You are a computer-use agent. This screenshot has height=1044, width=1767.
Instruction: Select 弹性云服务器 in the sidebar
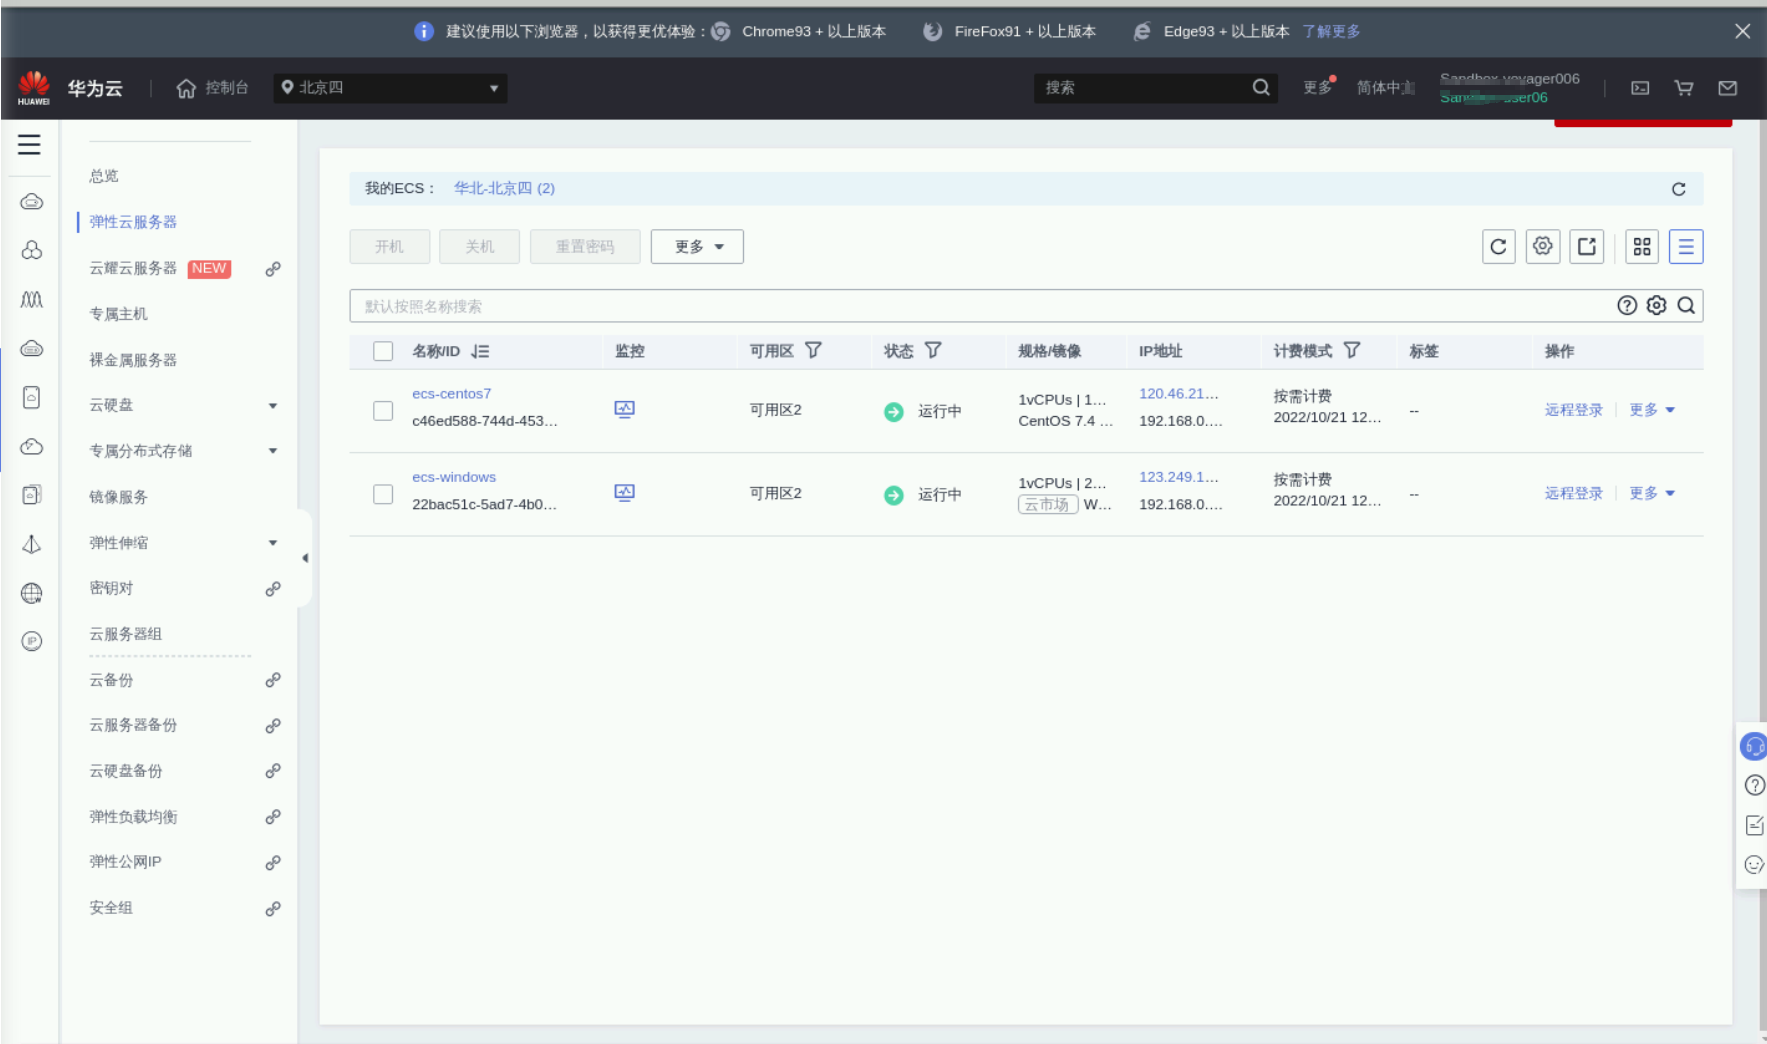pos(133,222)
